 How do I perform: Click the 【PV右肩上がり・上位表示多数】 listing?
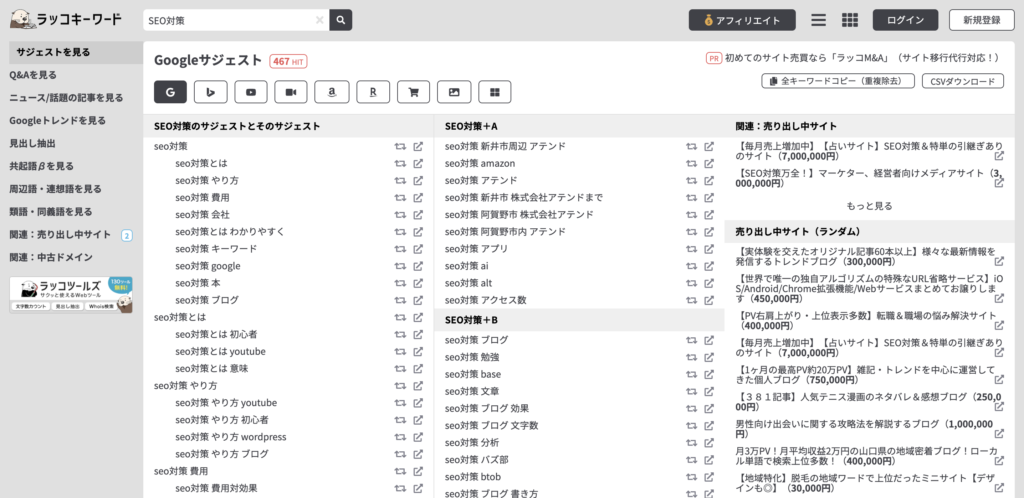pos(866,320)
